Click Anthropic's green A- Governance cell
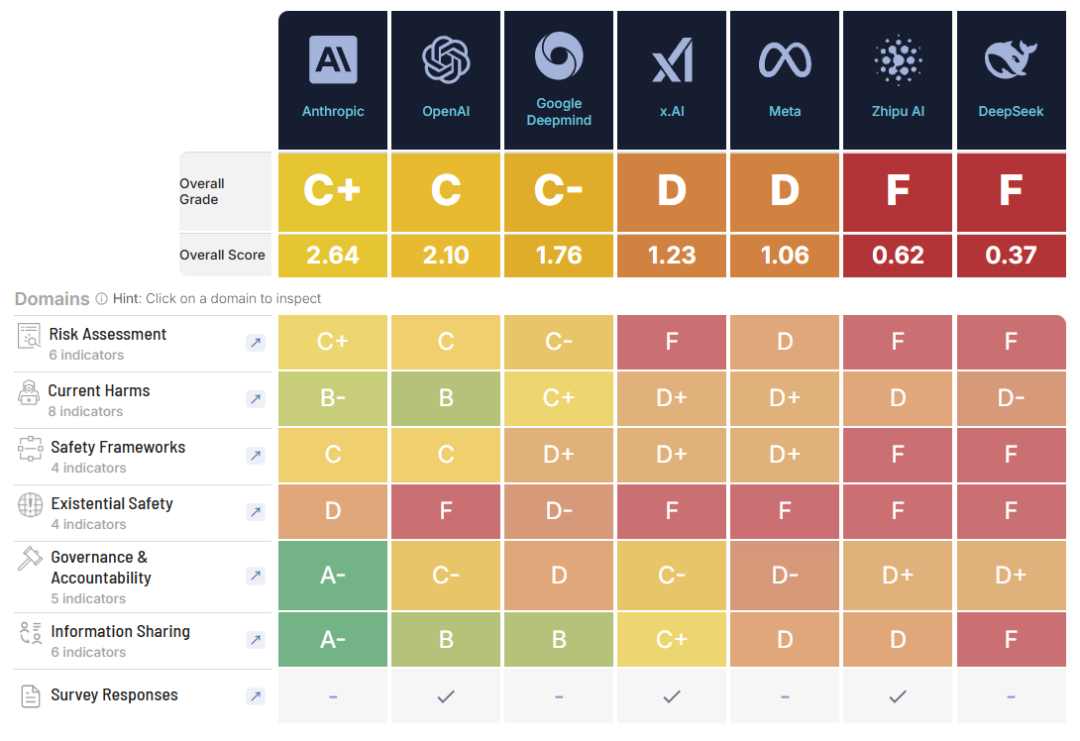Screen dimensions: 1080x741 click(333, 575)
